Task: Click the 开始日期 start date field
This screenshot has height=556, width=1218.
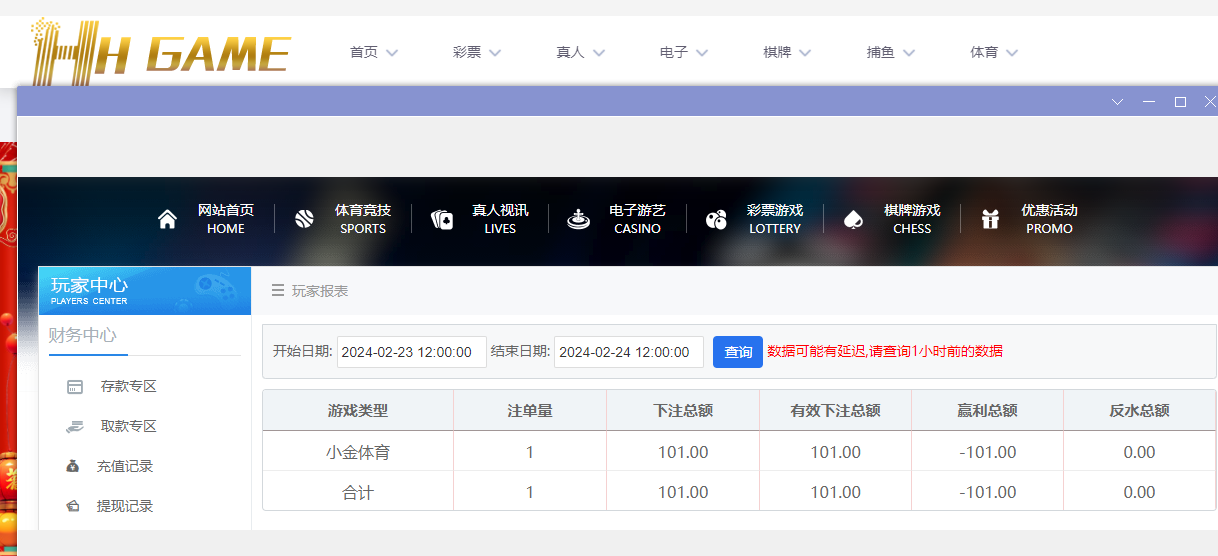Action: 411,352
